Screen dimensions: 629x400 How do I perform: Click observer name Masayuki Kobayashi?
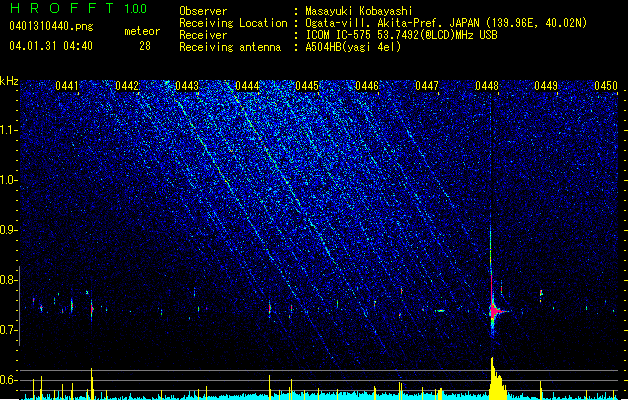359,11
